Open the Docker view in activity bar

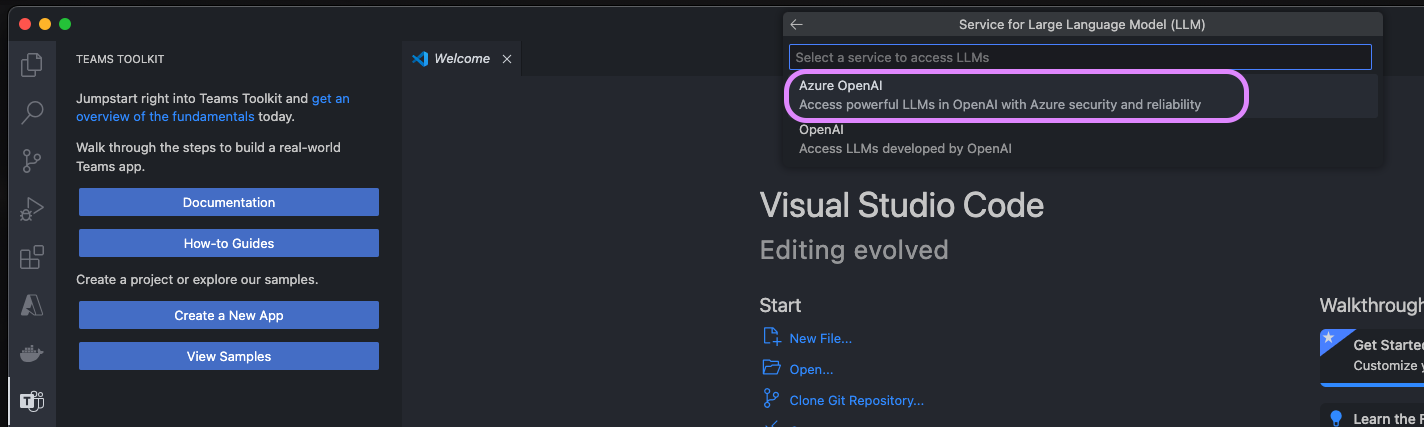[x=32, y=353]
